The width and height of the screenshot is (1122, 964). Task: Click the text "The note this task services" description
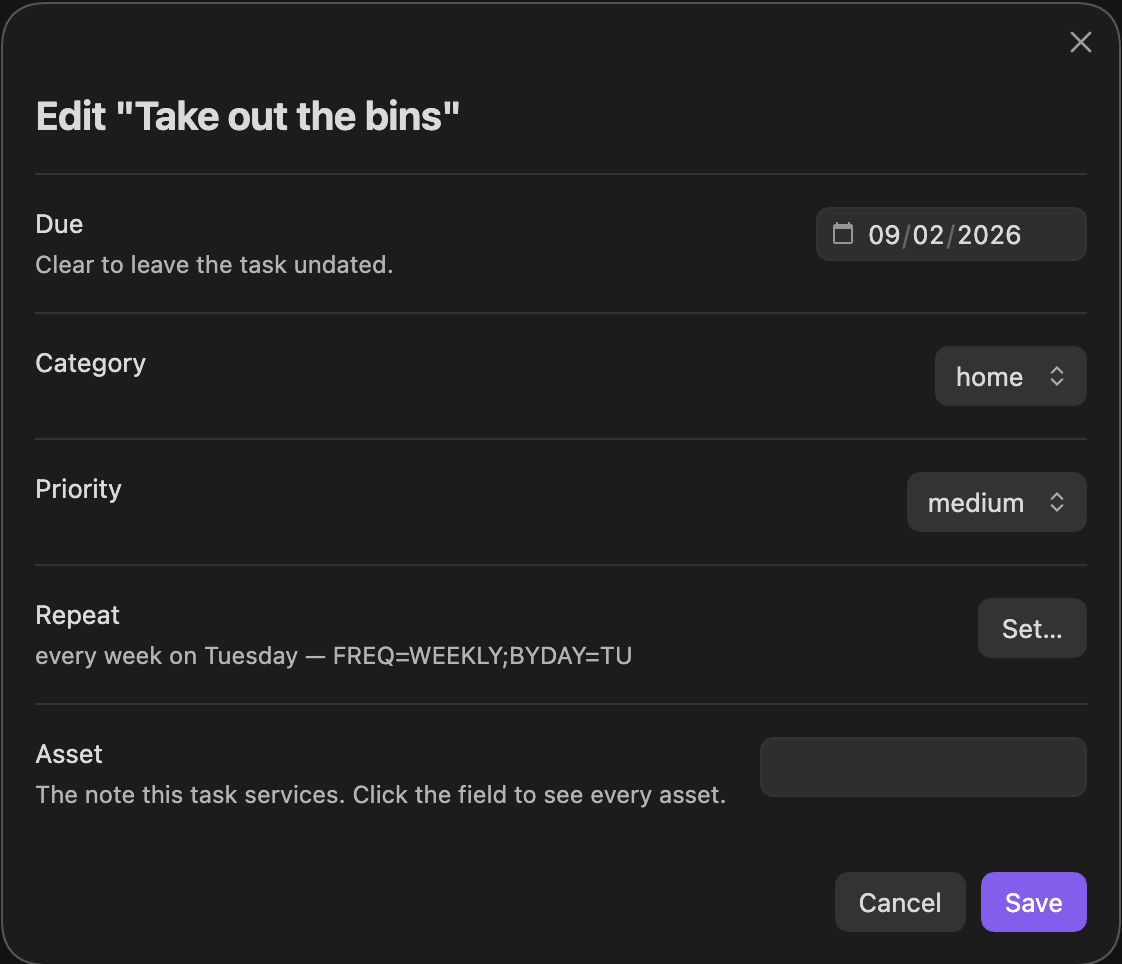tap(381, 794)
